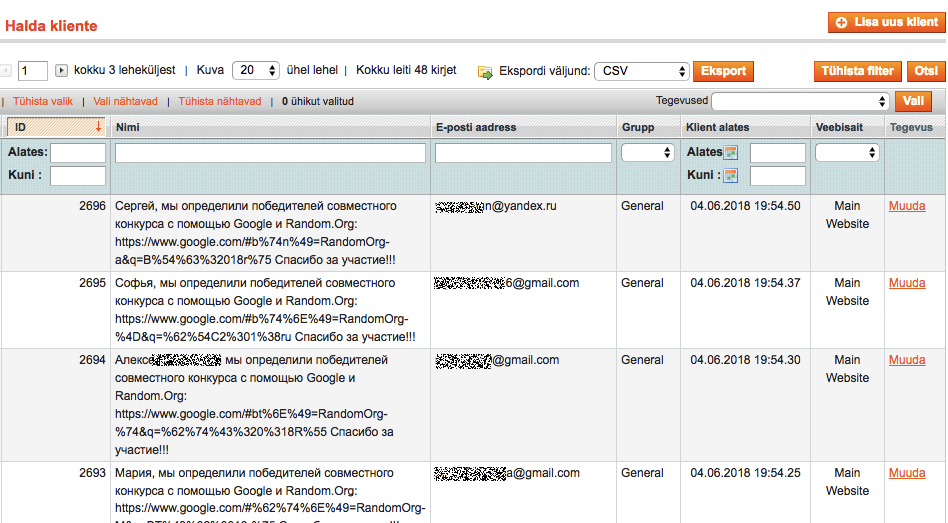Click the E-posti aadress filter field
The image size is (948, 523).
click(523, 153)
